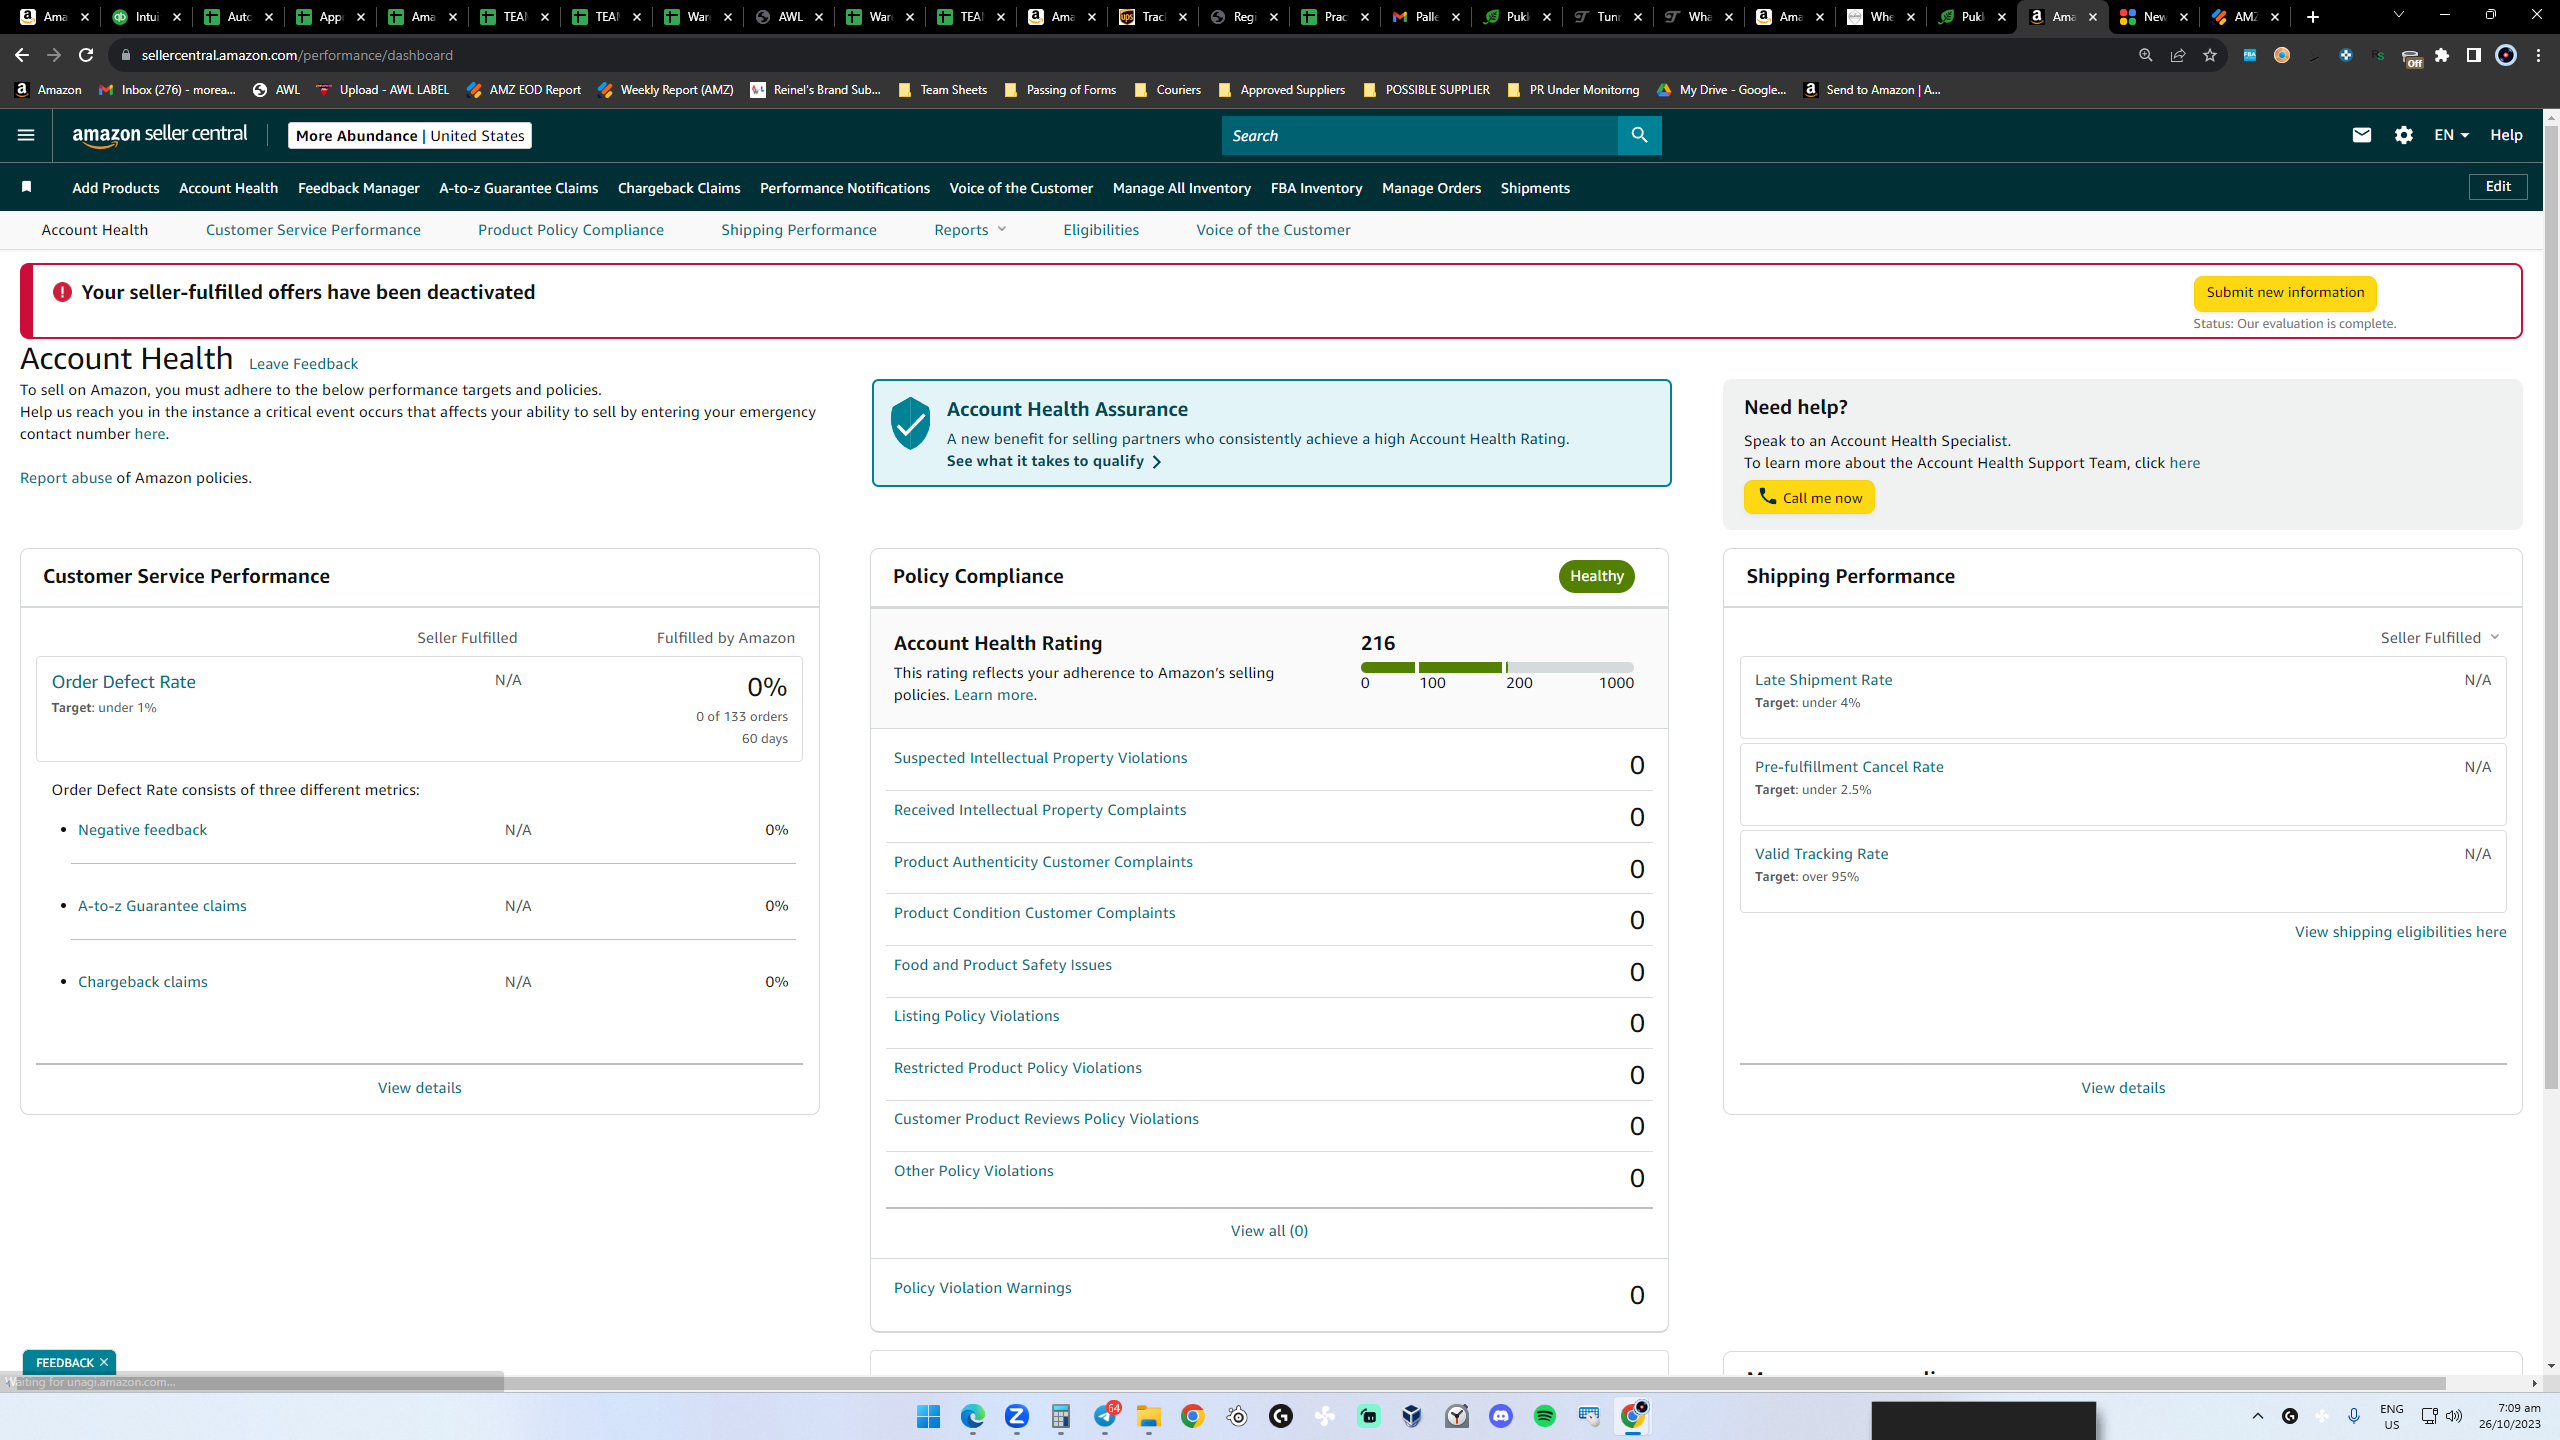Open Feedback Manager menu item

pyautogui.click(x=359, y=188)
